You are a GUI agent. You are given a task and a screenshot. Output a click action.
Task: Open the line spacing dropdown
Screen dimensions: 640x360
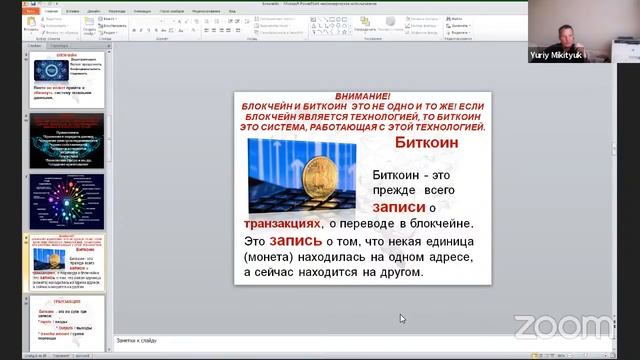pos(247,21)
